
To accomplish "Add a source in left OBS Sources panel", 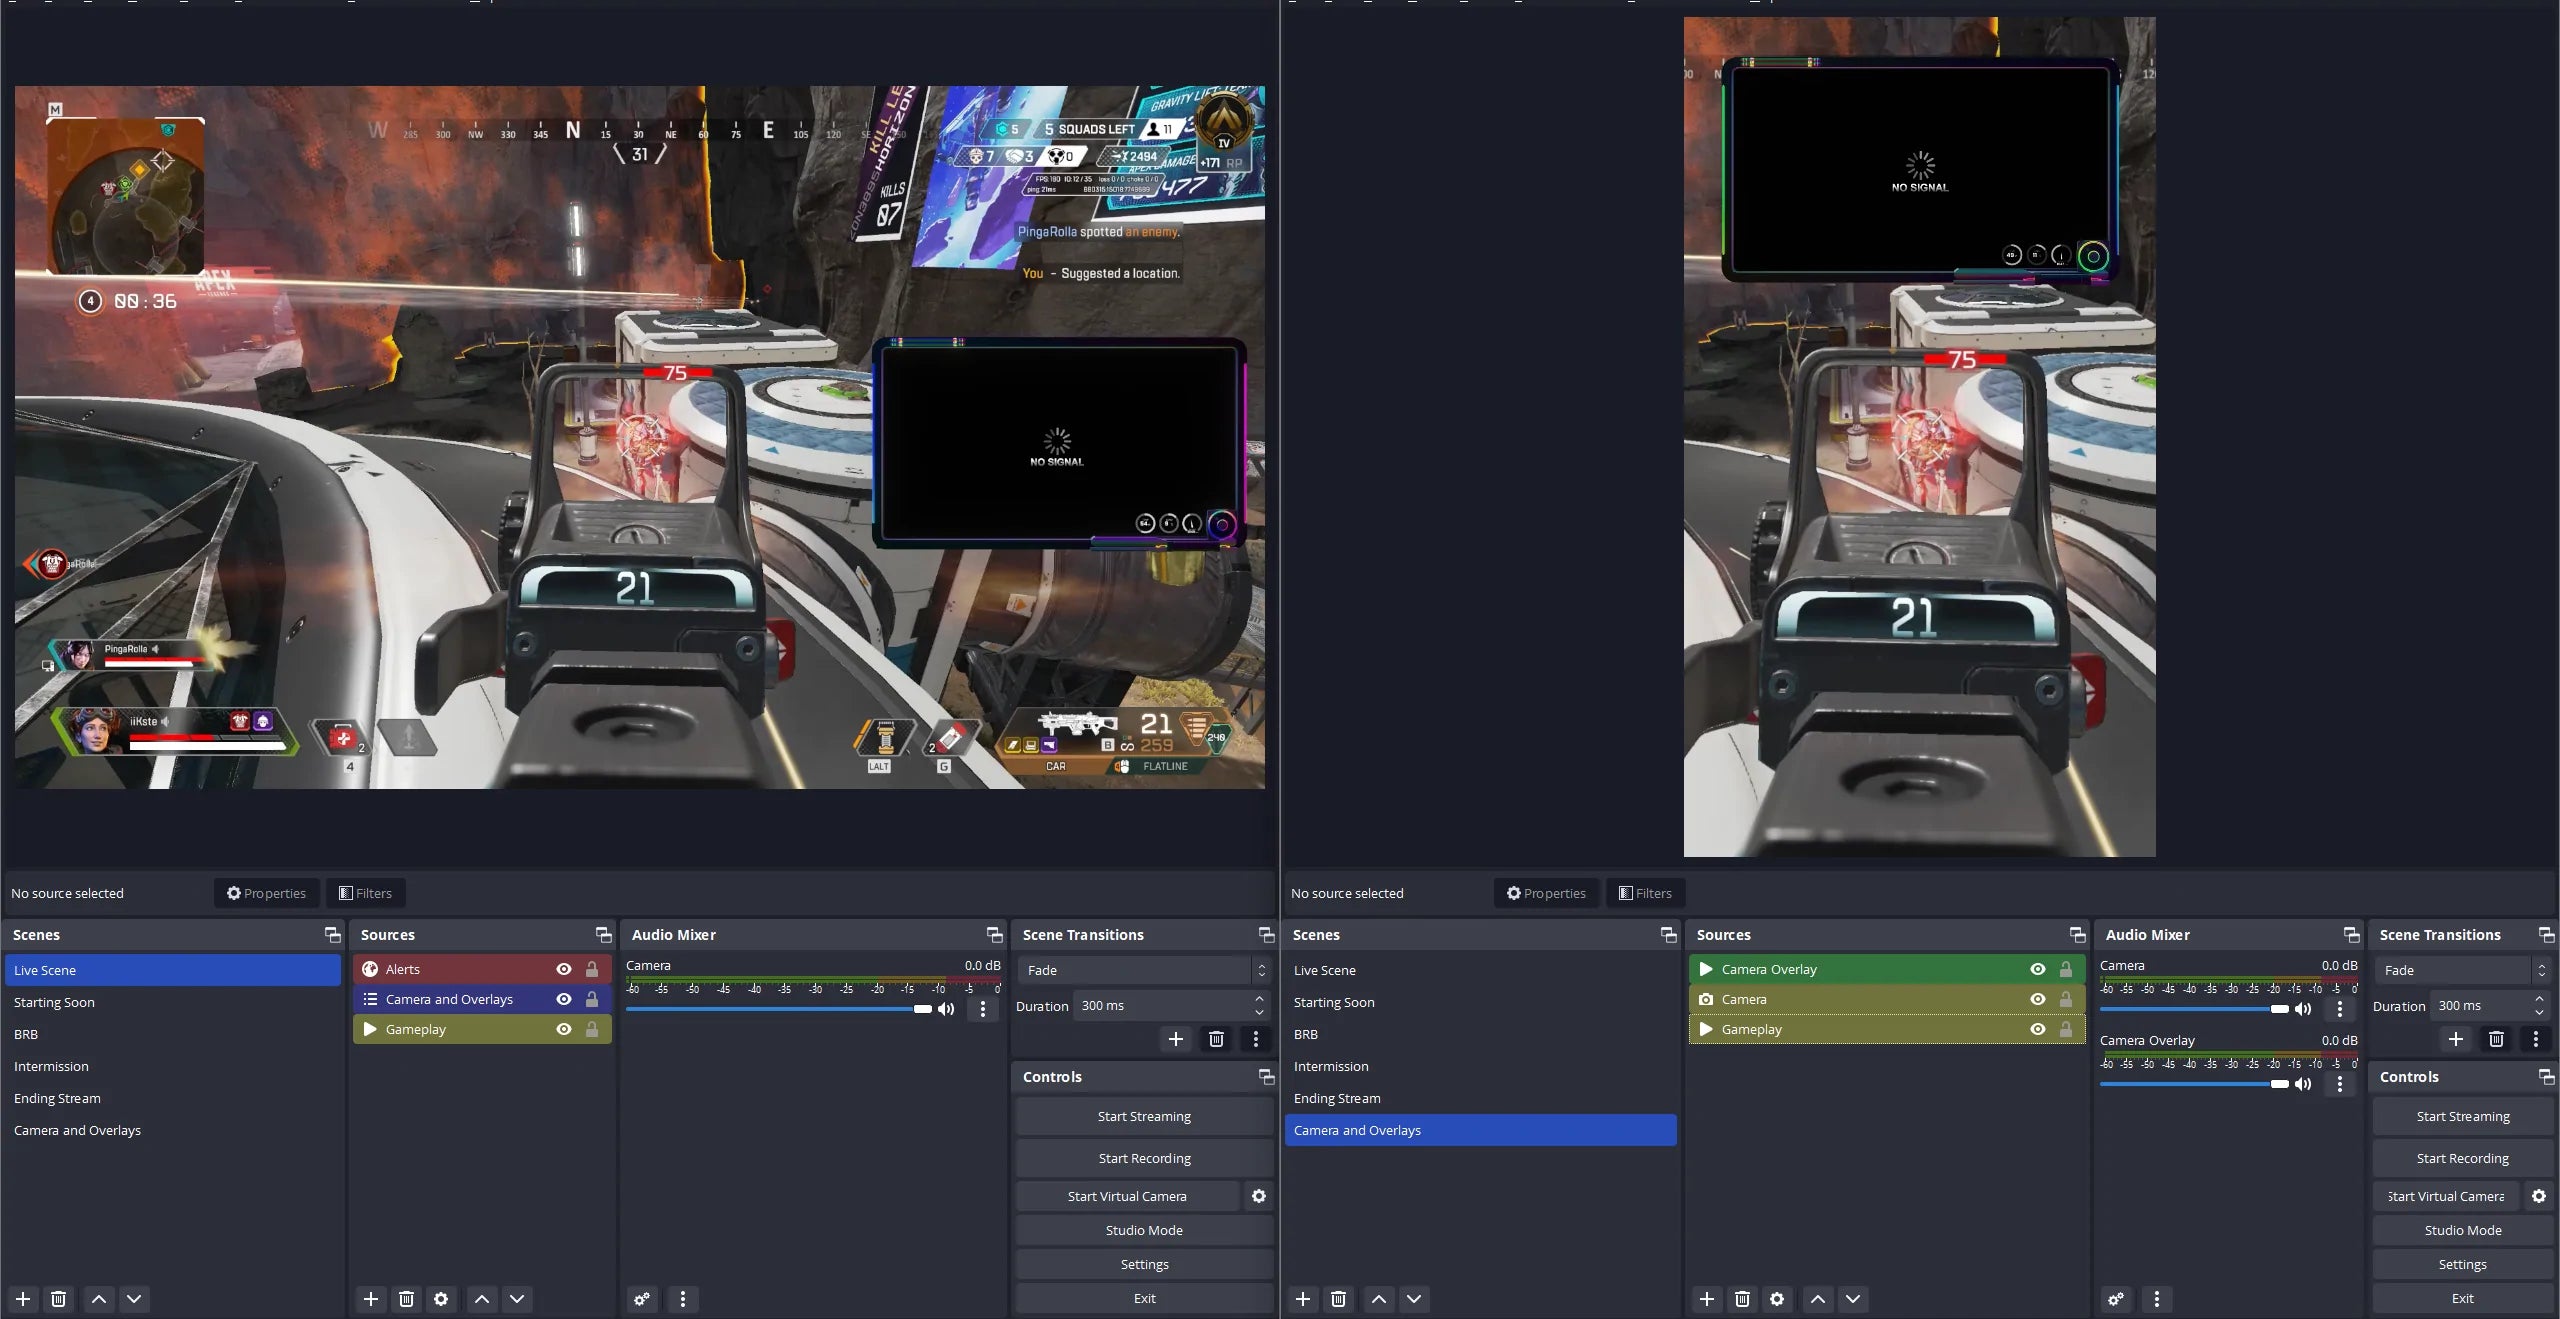I will click(370, 1299).
